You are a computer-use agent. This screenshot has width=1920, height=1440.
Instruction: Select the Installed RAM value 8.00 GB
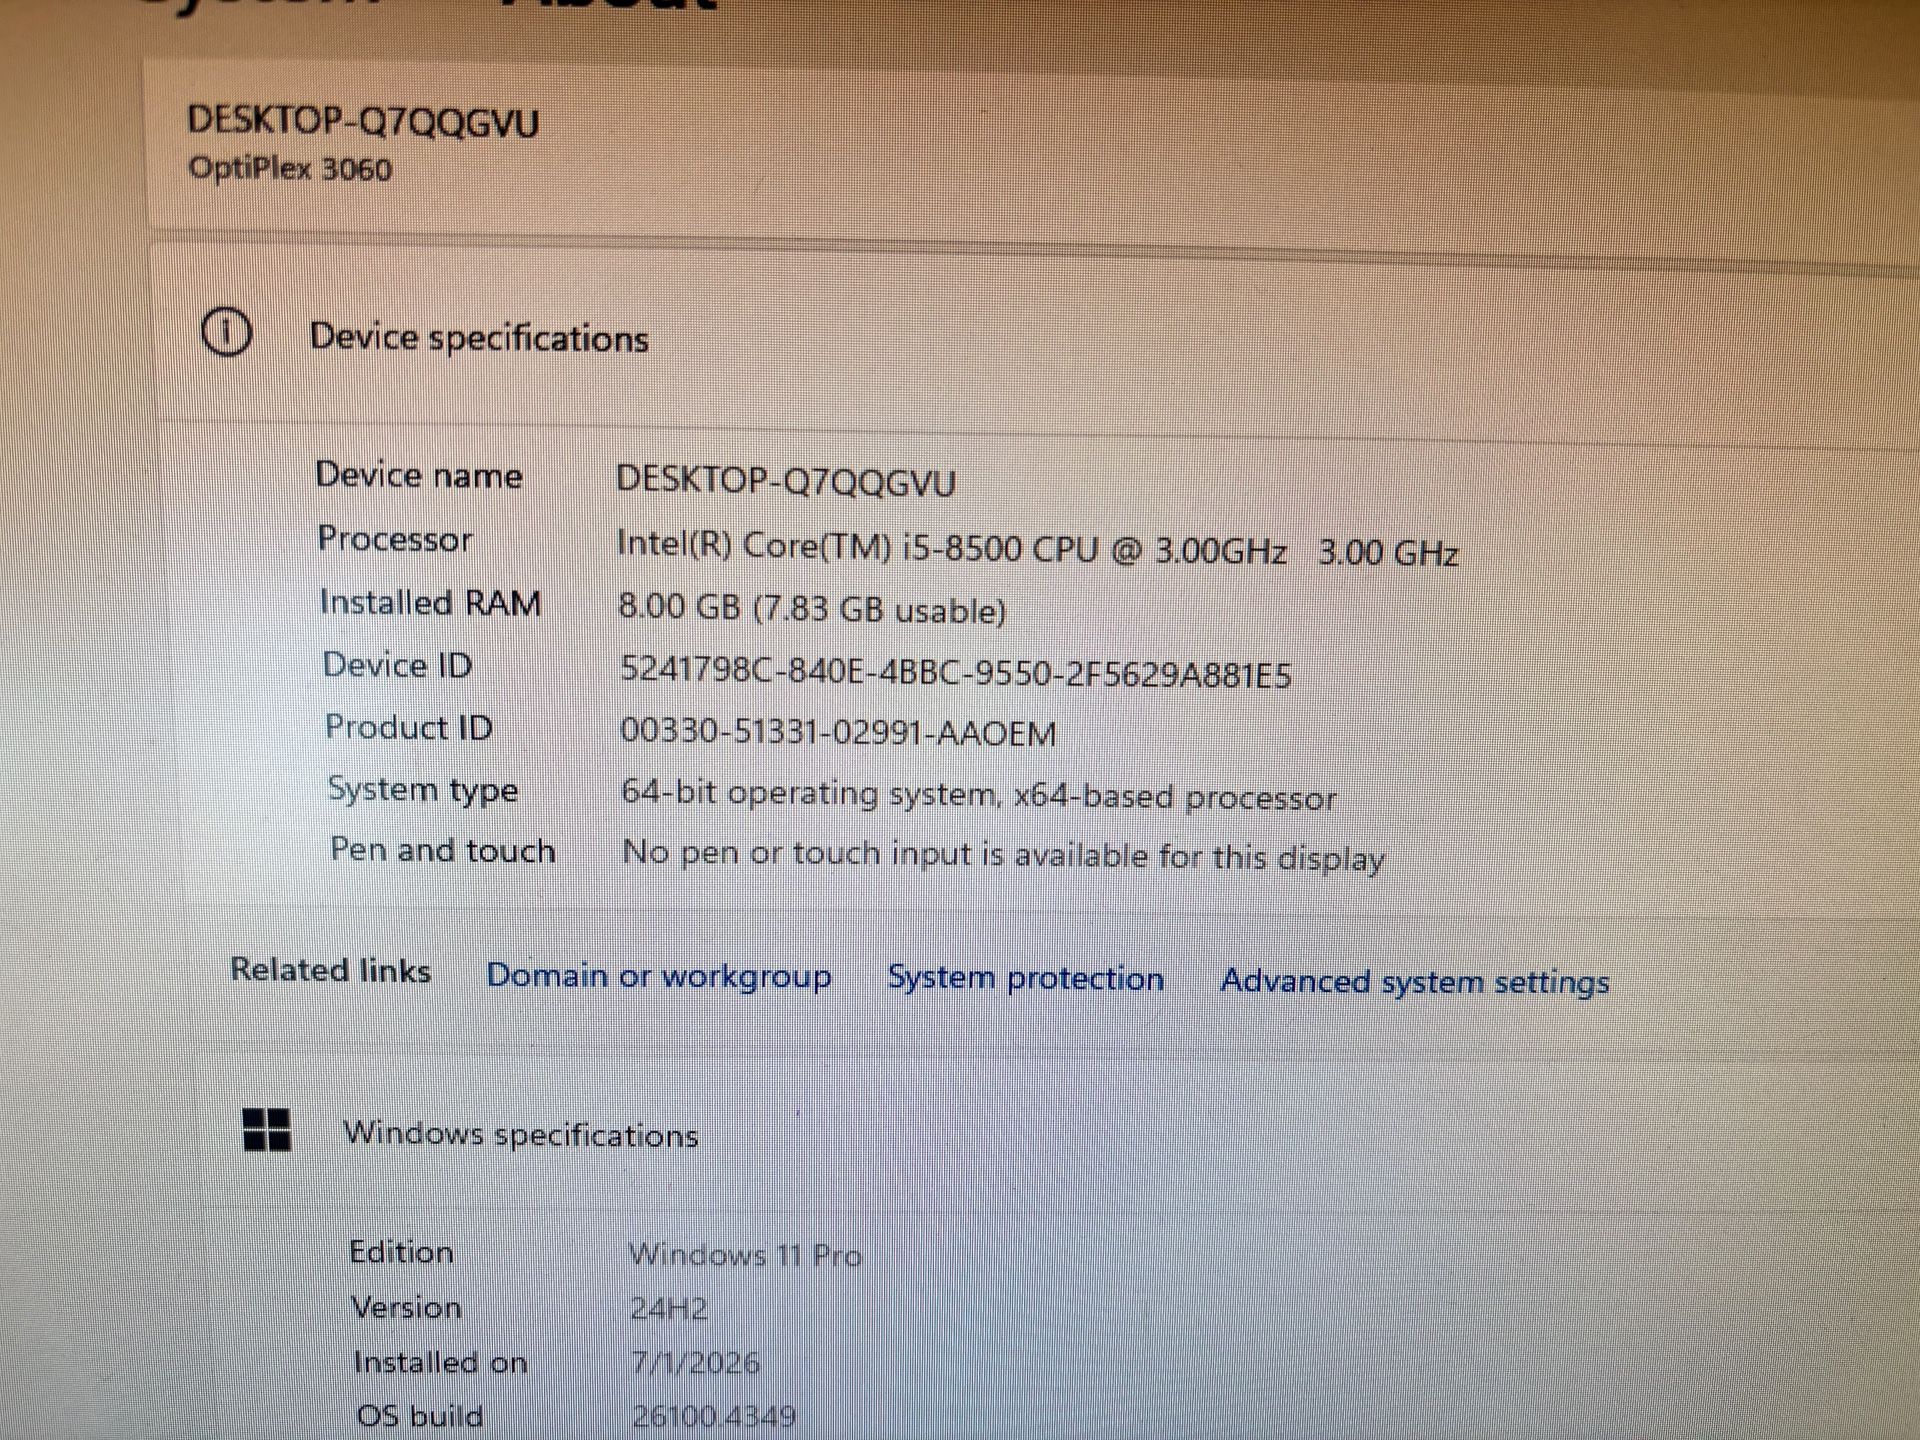coord(812,609)
